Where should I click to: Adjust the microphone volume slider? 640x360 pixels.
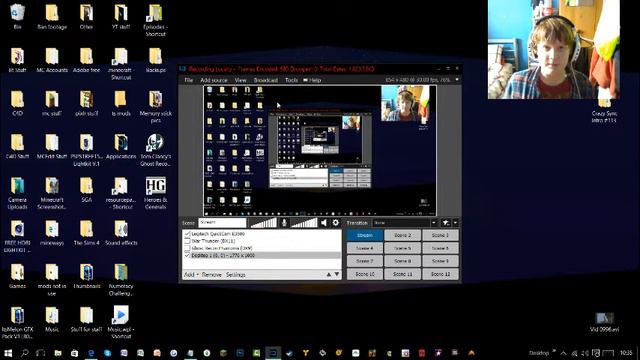(x=263, y=223)
